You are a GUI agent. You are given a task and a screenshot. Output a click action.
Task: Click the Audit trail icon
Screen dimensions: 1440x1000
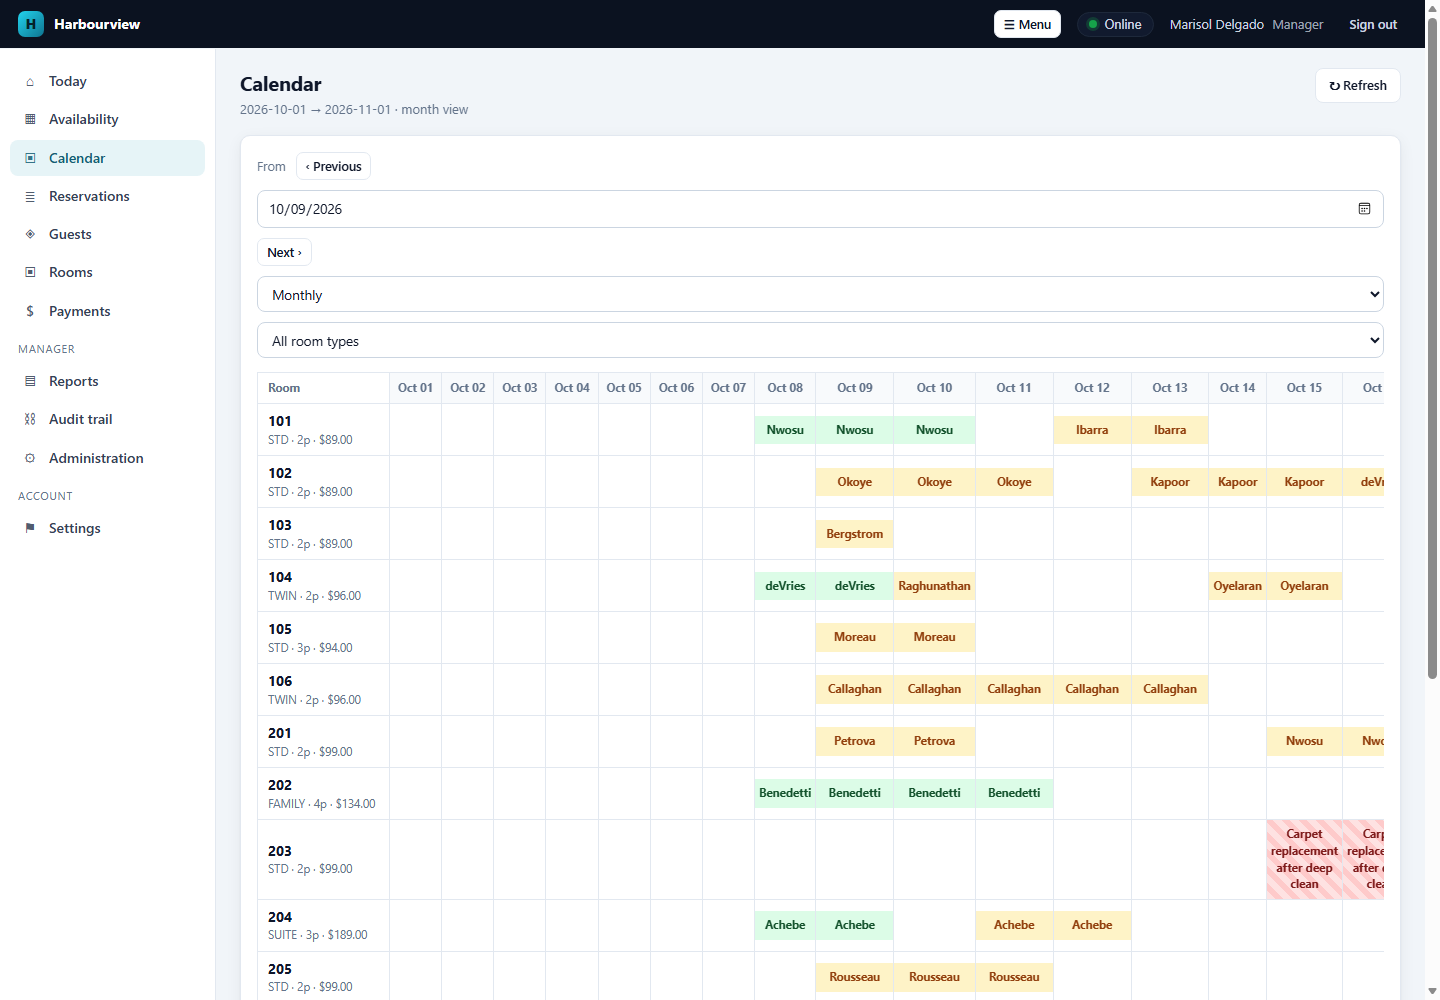(30, 420)
